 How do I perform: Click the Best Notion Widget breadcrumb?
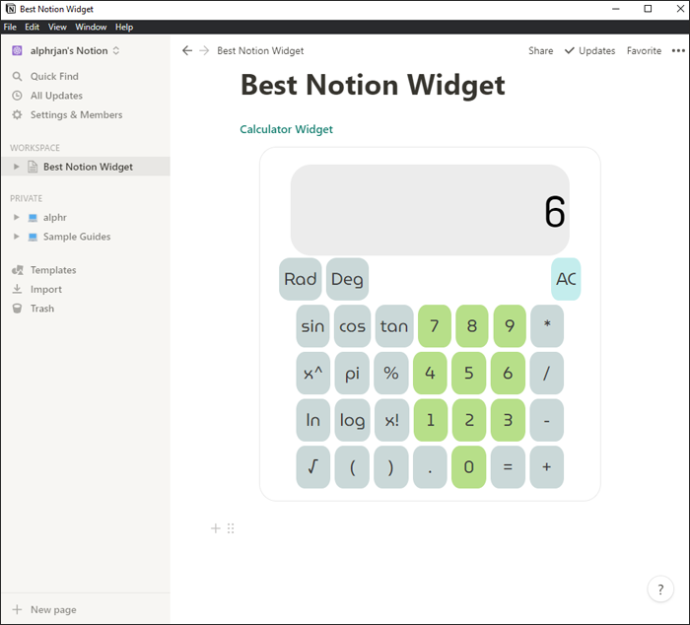tap(261, 51)
